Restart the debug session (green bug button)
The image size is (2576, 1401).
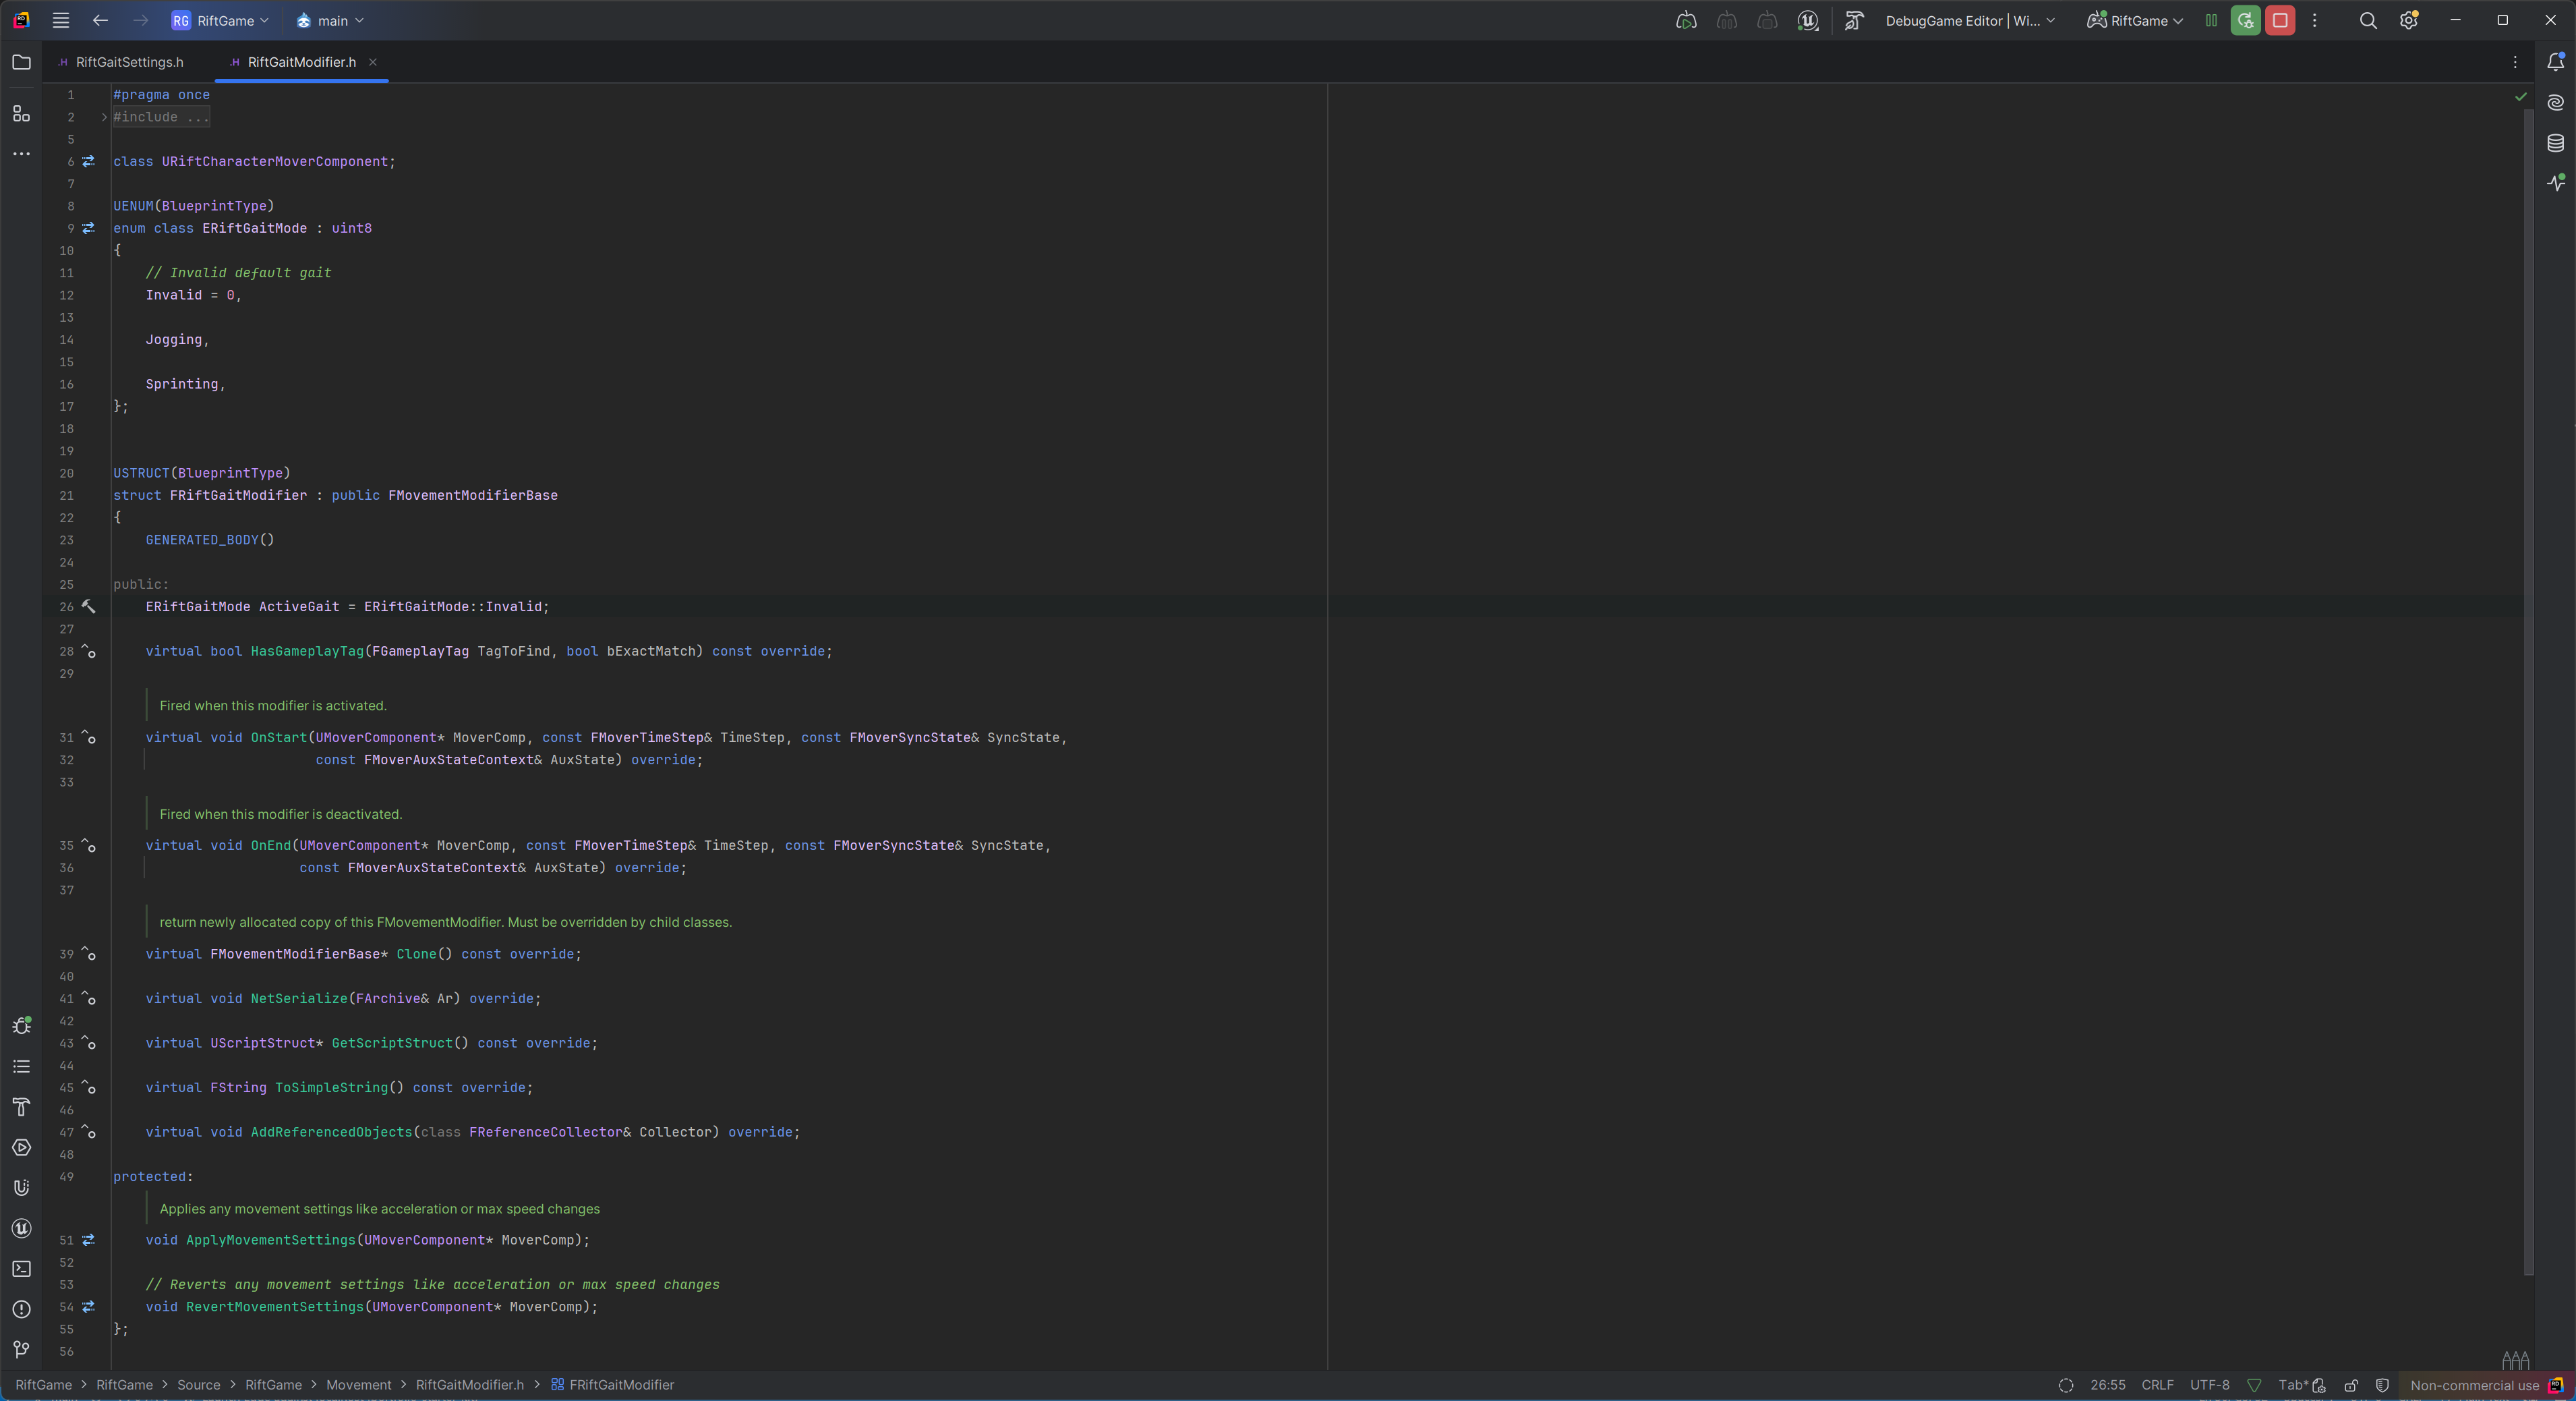[x=2246, y=20]
